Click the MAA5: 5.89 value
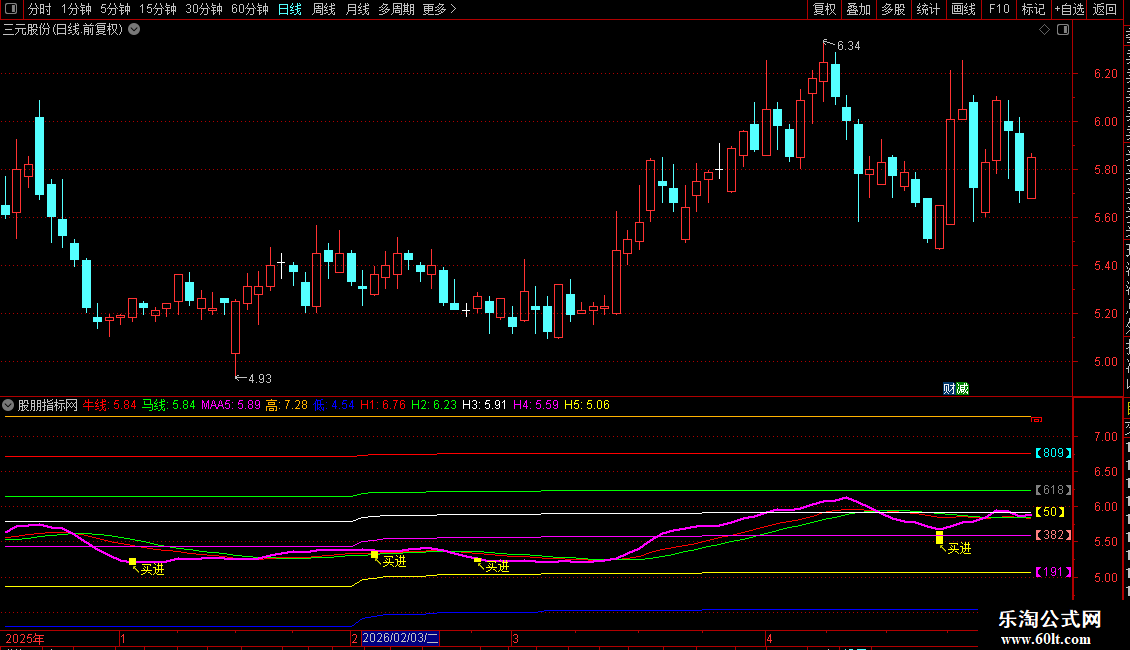 pos(231,405)
